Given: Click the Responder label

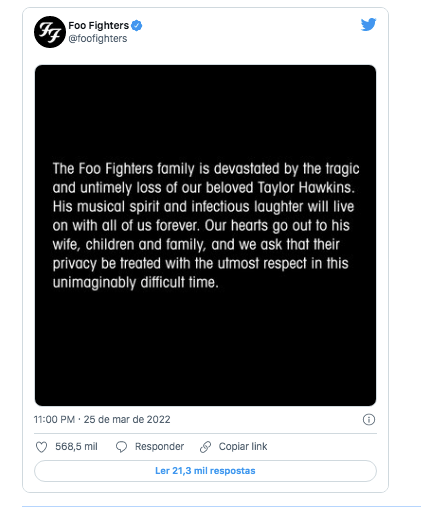Looking at the screenshot, I should [x=159, y=447].
